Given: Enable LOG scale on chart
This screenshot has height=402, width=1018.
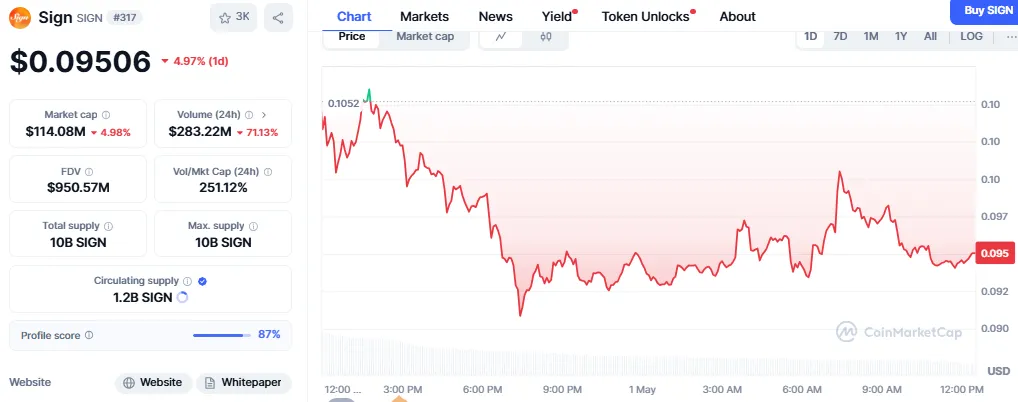Looking at the screenshot, I should click(971, 37).
